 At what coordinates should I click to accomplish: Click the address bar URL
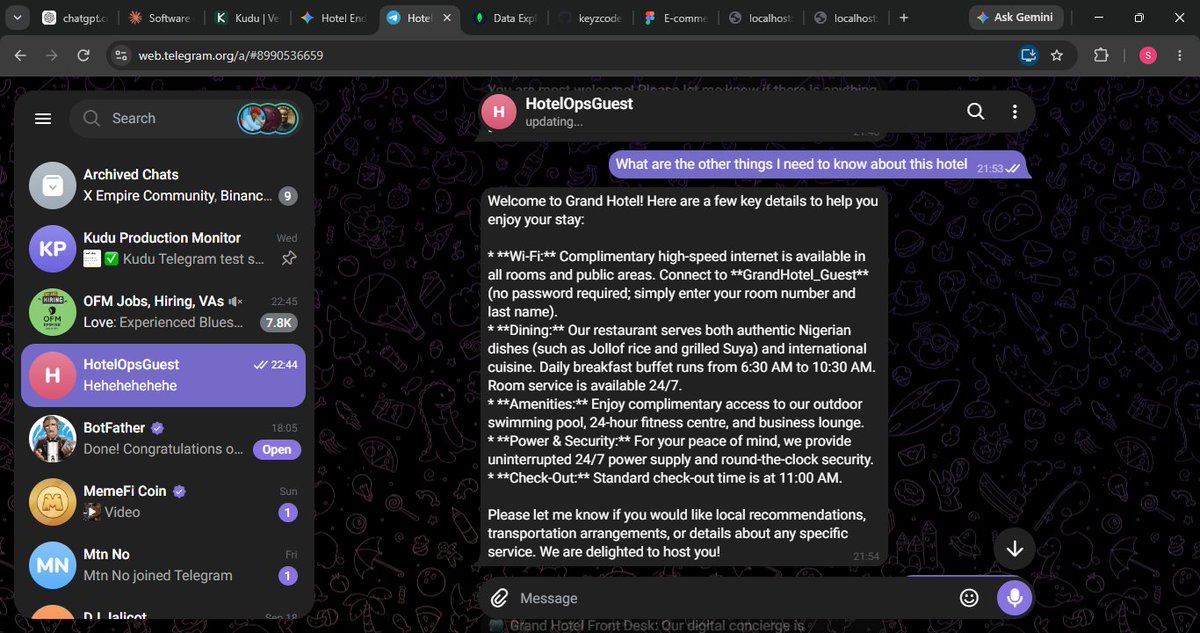(230, 55)
